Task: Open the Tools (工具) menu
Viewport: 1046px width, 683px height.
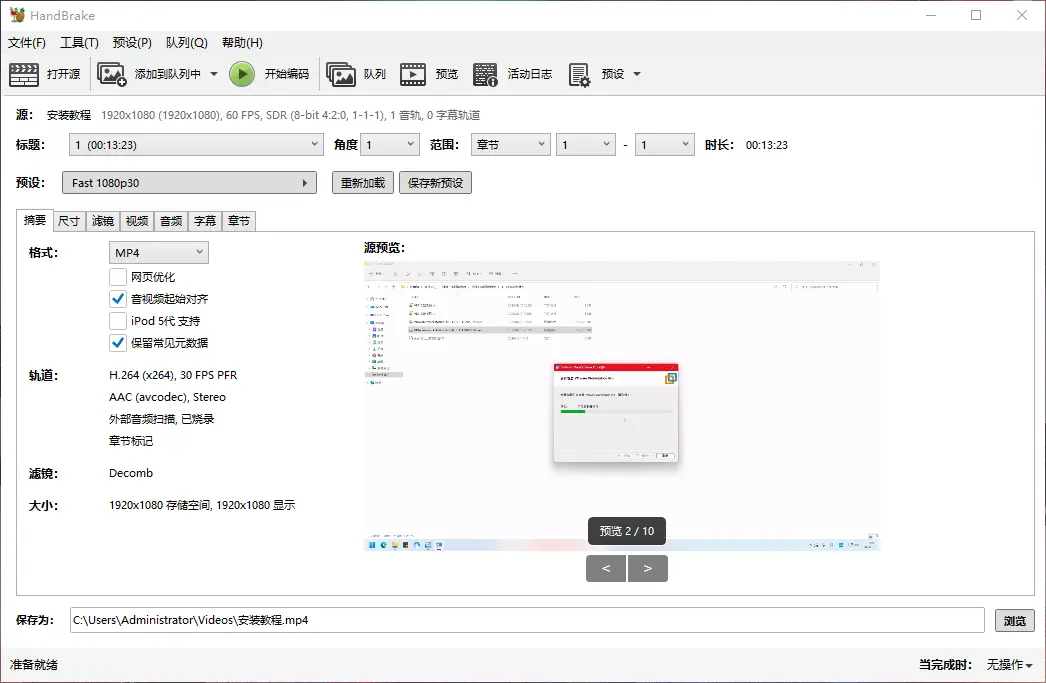Action: coord(79,43)
